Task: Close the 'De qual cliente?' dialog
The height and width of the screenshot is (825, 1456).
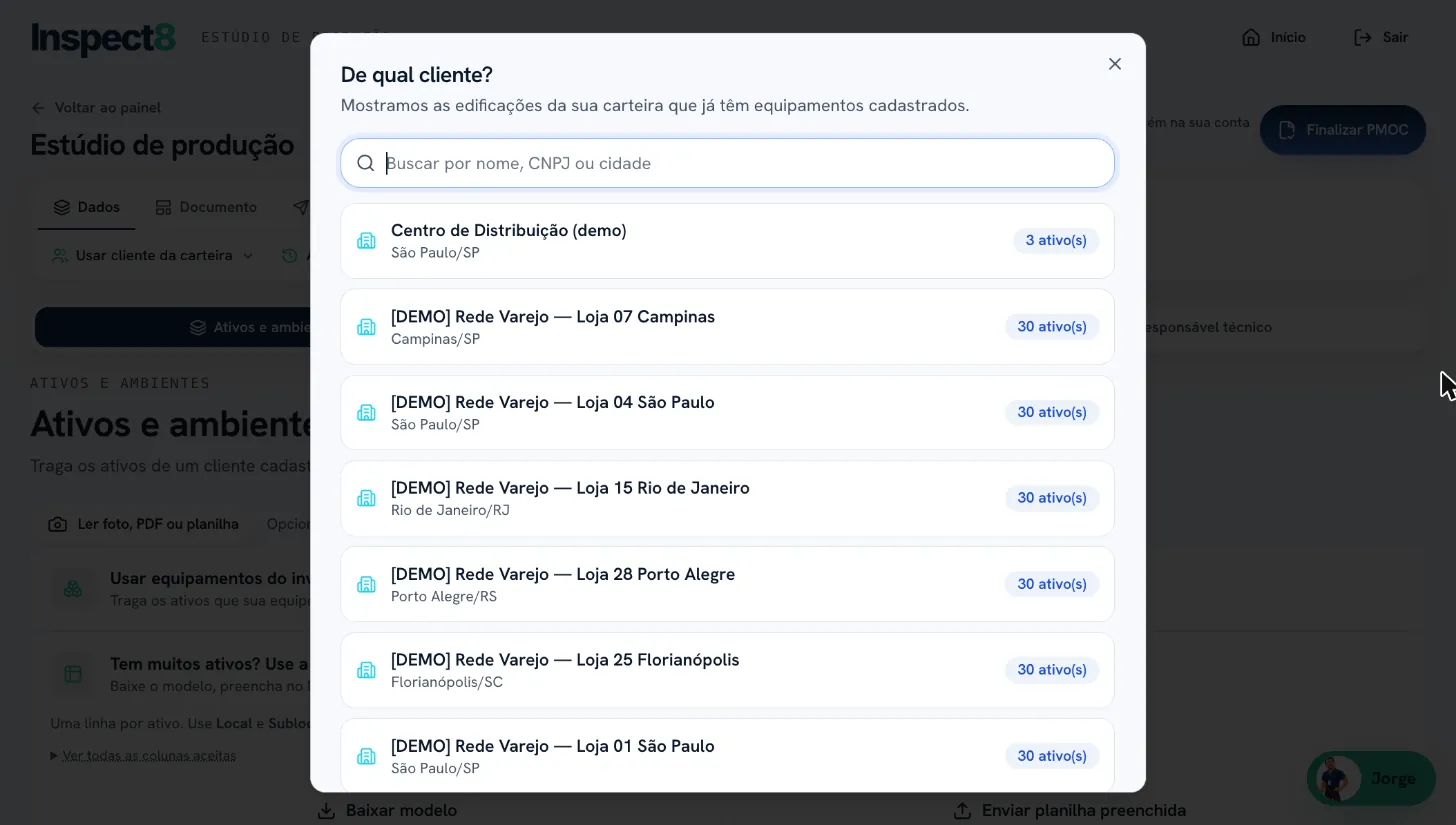Action: [x=1115, y=64]
